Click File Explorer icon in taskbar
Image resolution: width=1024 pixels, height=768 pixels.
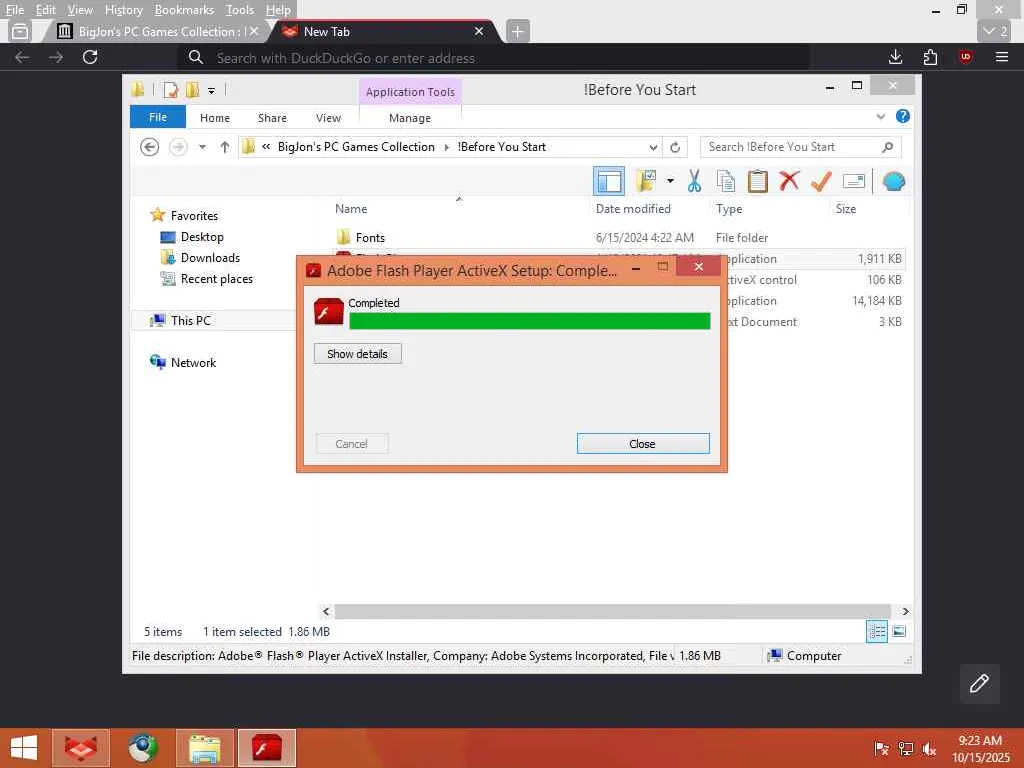[x=204, y=748]
